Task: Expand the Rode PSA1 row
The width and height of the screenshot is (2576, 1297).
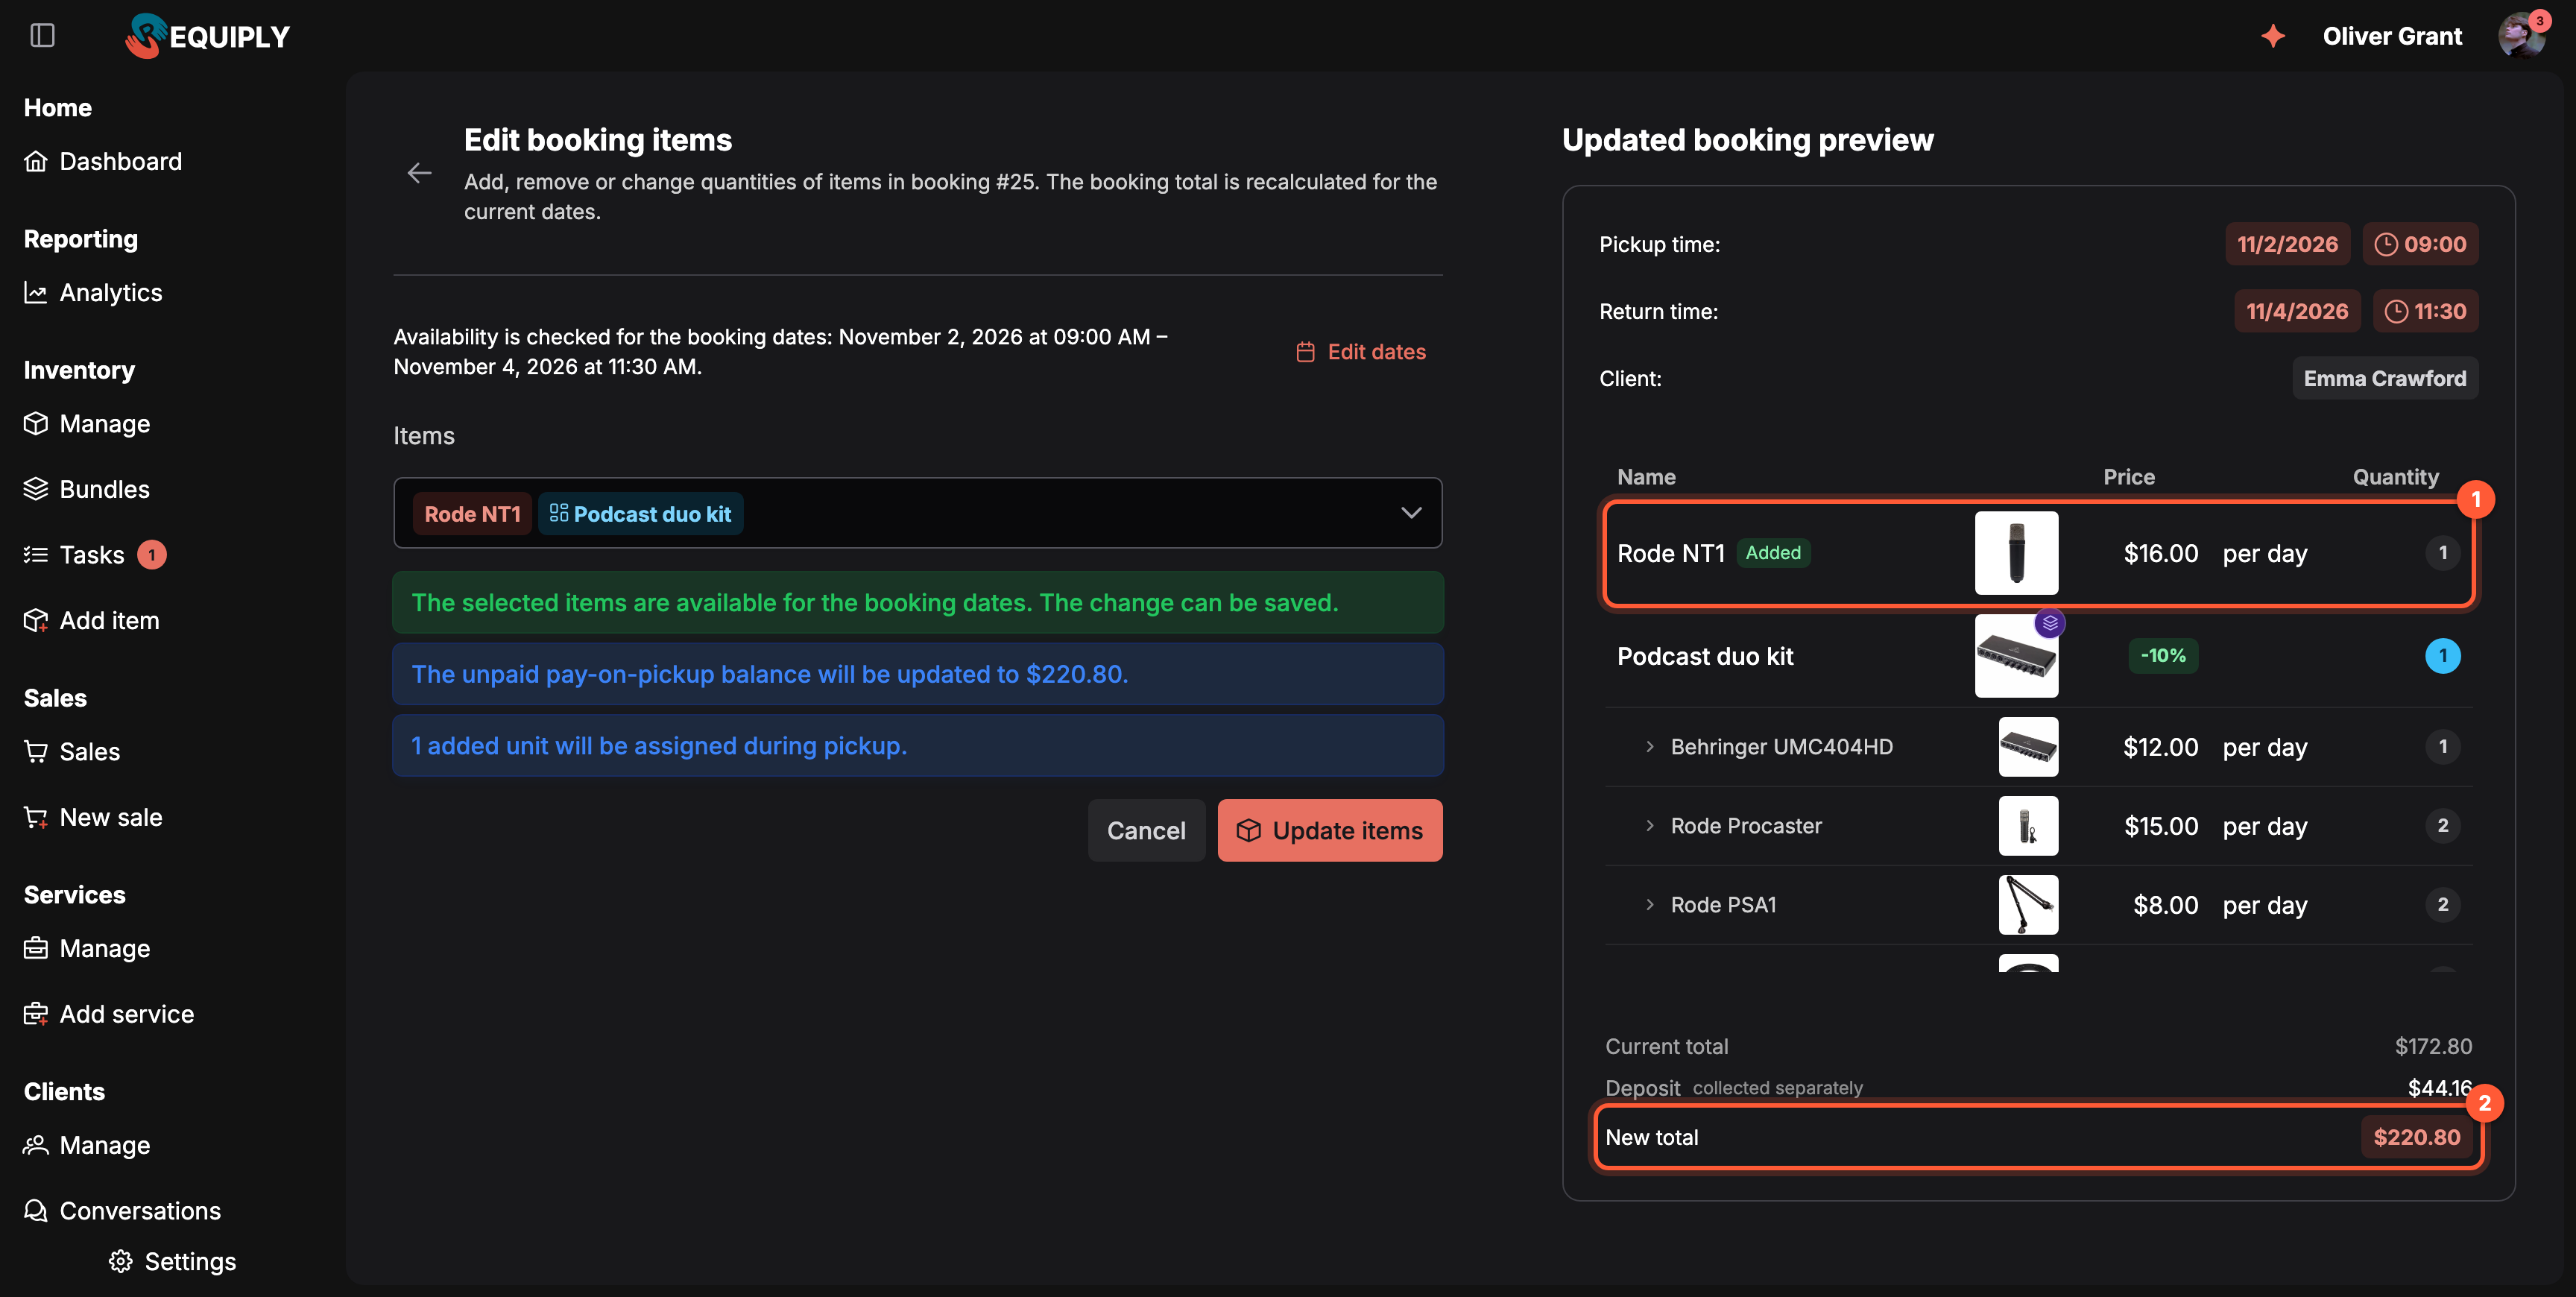Action: (1649, 905)
